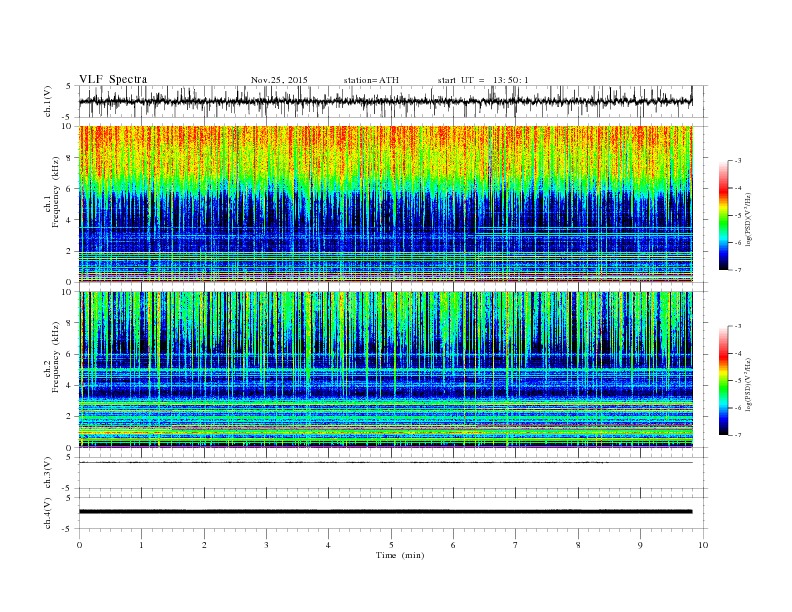The width and height of the screenshot is (792, 612).
Task: Click the "ch.1(V)" waveform axis label
Action: click(48, 101)
